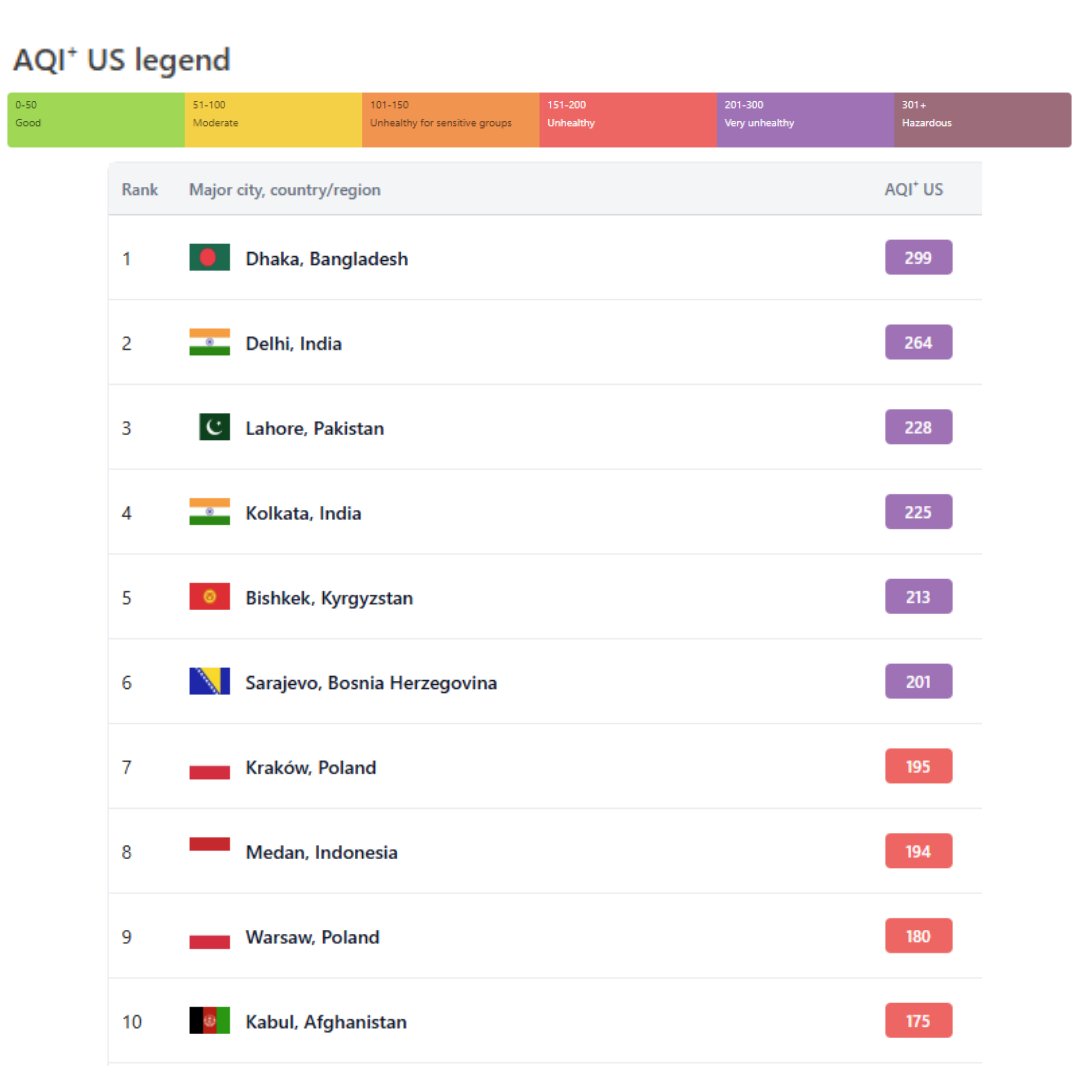Click Dhaka's 299 AQI badge
This screenshot has width=1080, height=1080.
918,258
